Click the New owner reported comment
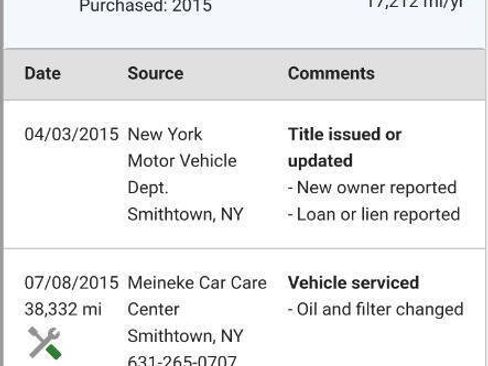This screenshot has width=488, height=366. click(x=372, y=188)
